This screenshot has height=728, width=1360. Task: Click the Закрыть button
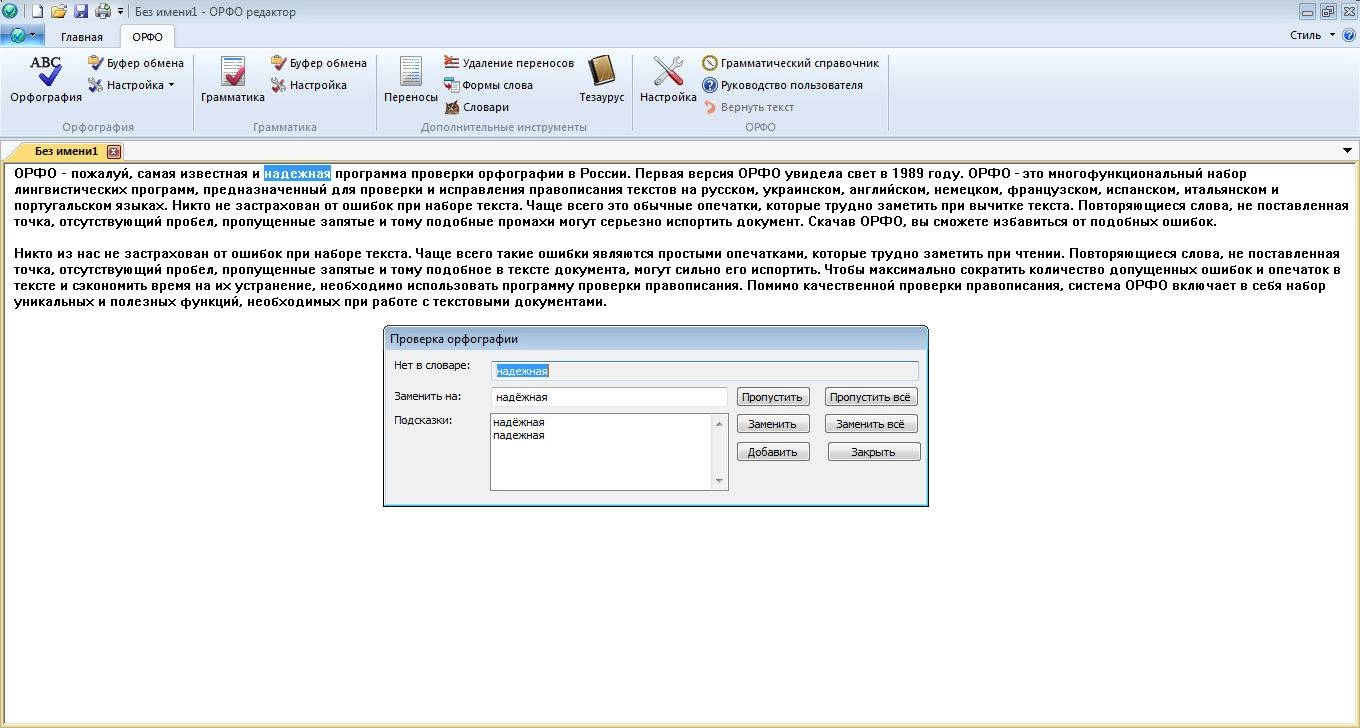(x=873, y=452)
